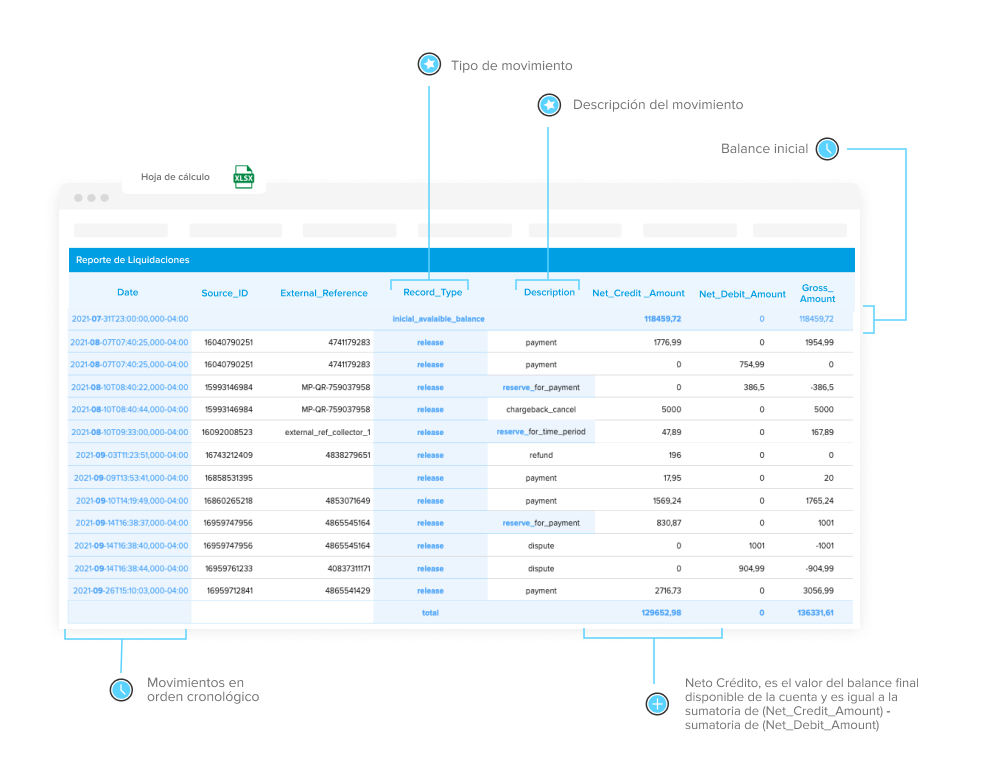
Task: Click the Record_Type column header
Action: [433, 293]
